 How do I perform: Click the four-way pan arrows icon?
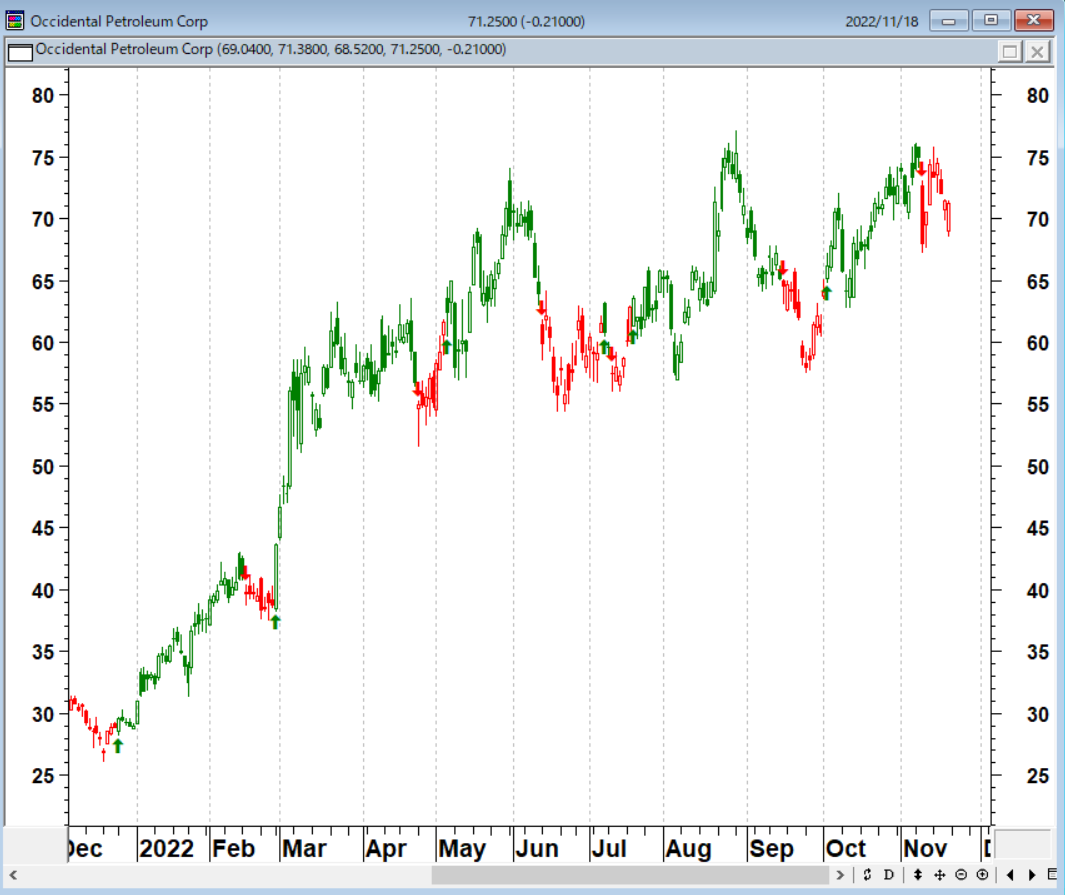[939, 875]
